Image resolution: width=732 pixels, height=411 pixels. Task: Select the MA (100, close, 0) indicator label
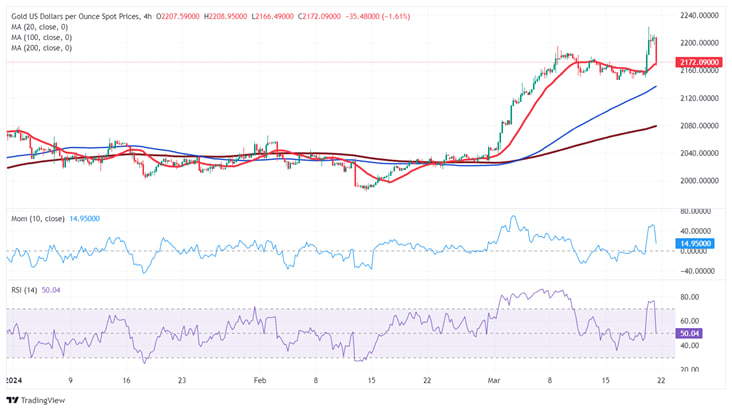(x=42, y=37)
